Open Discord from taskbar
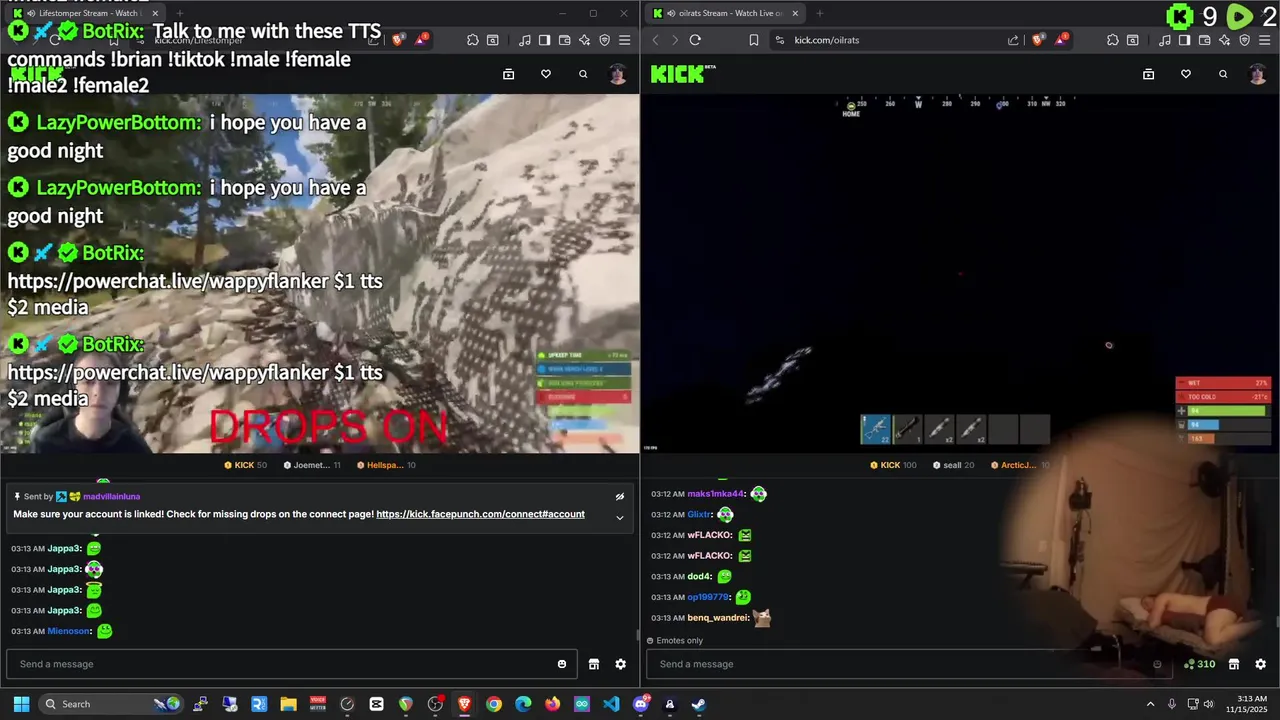This screenshot has width=1280, height=720. 640,704
